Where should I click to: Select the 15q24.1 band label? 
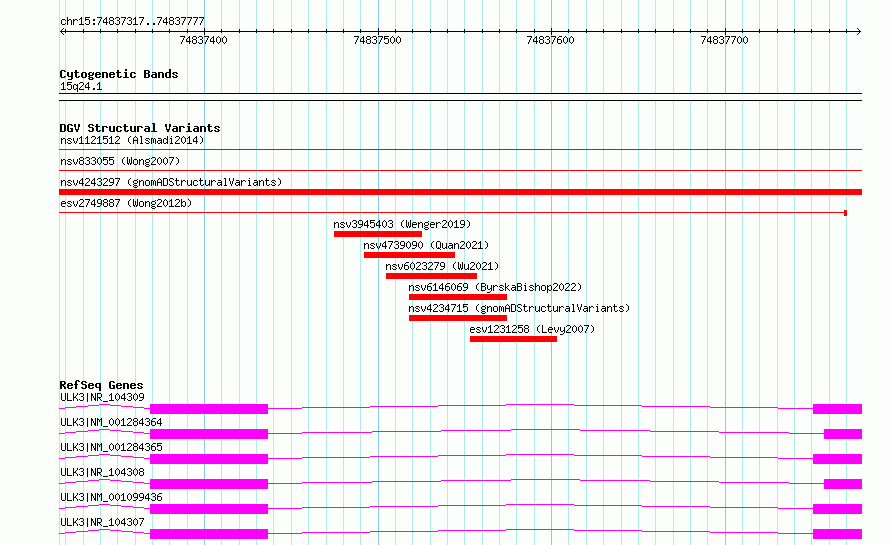pyautogui.click(x=81, y=86)
